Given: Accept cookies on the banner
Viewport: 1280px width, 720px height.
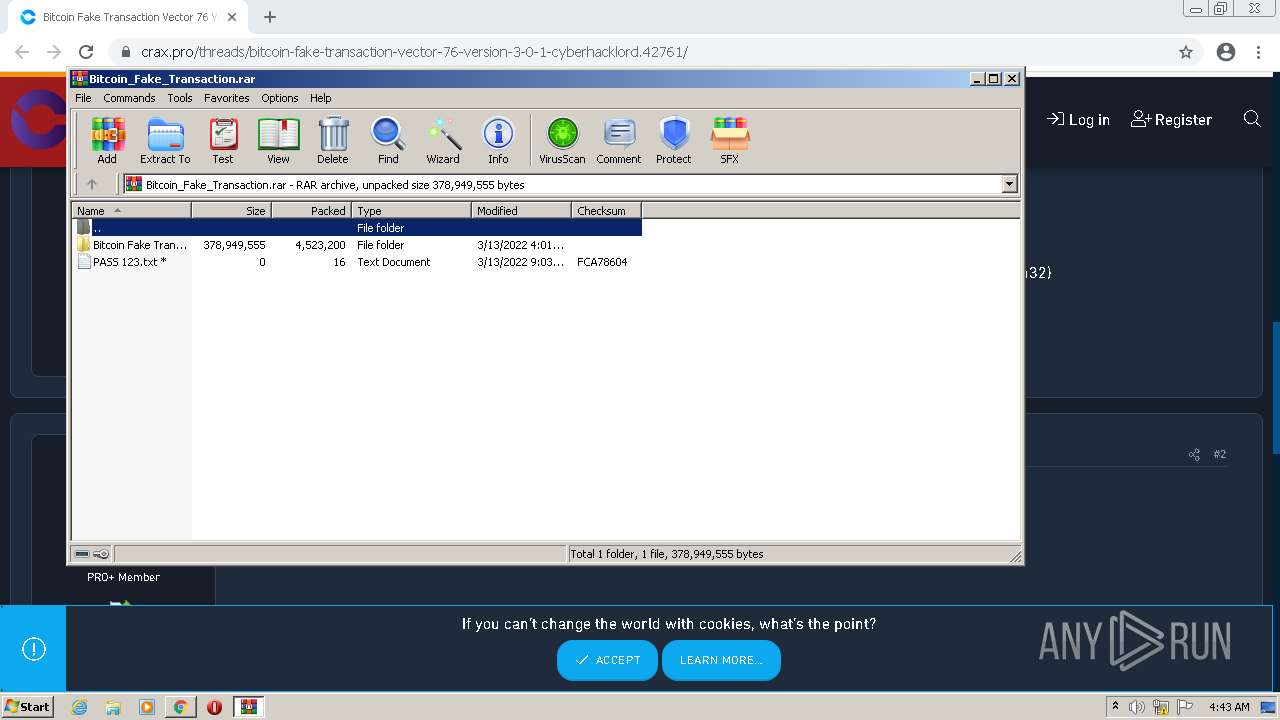Looking at the screenshot, I should pyautogui.click(x=607, y=660).
